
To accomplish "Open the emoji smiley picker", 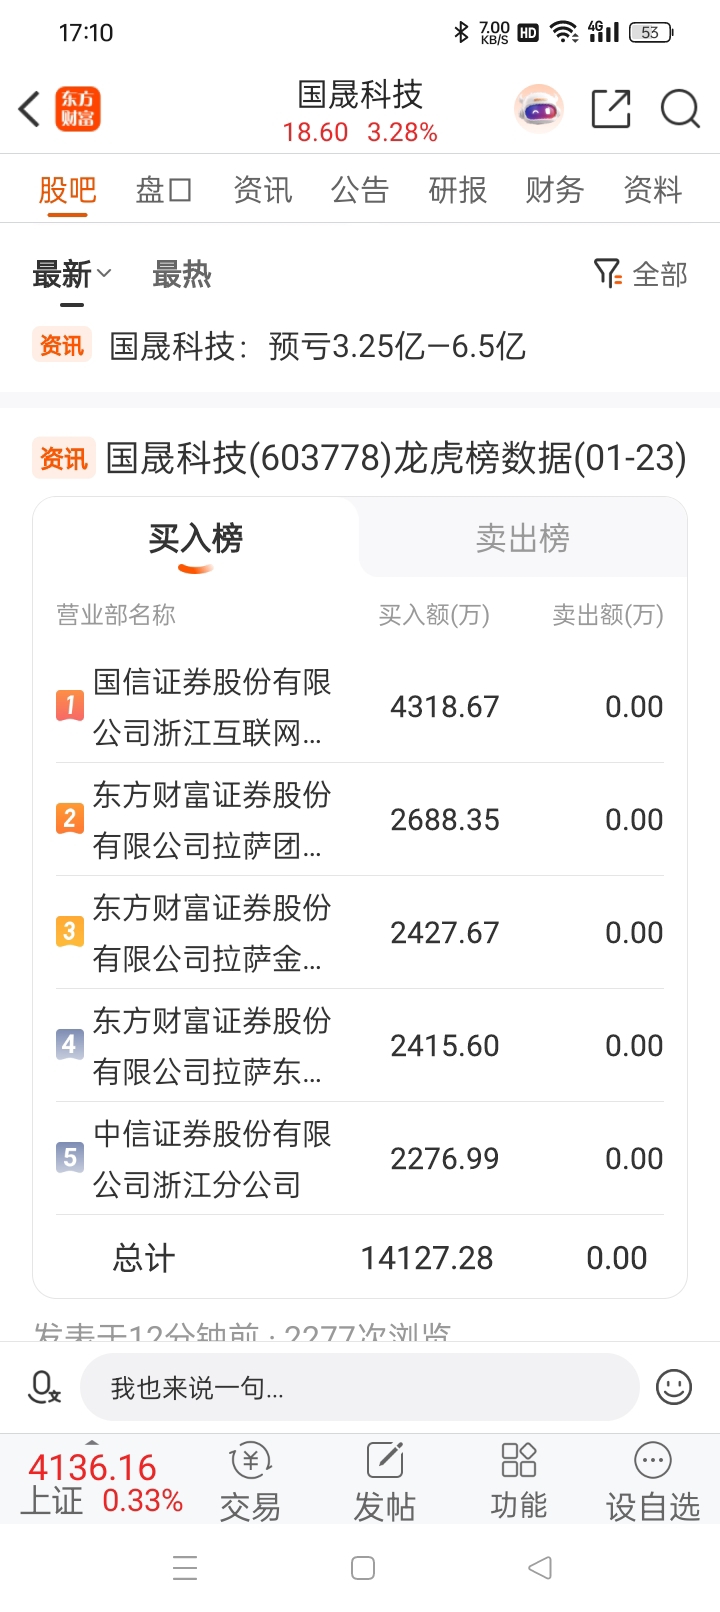I will tap(674, 1387).
